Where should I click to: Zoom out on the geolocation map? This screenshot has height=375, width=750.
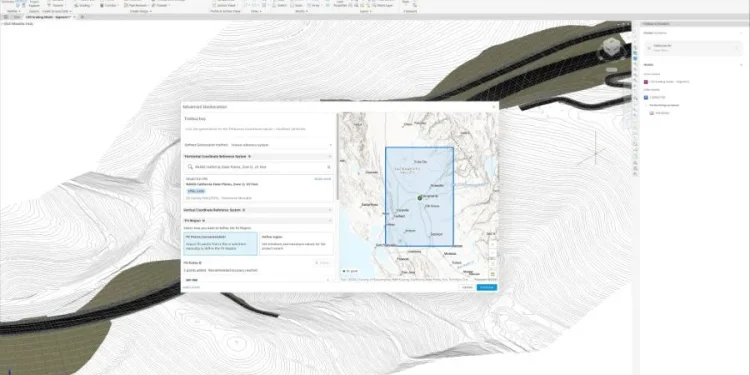click(493, 253)
